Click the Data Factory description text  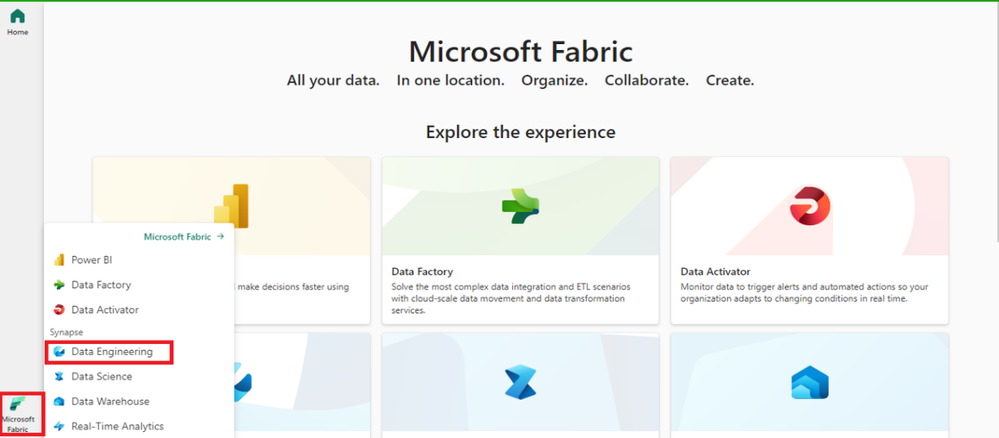(511, 299)
